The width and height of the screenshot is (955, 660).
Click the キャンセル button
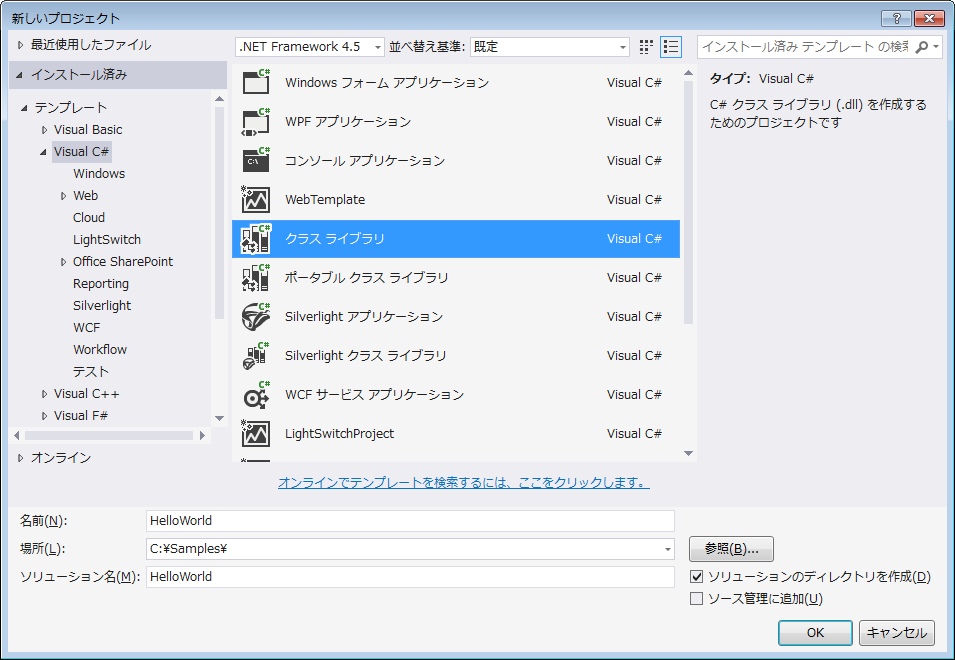point(897,633)
